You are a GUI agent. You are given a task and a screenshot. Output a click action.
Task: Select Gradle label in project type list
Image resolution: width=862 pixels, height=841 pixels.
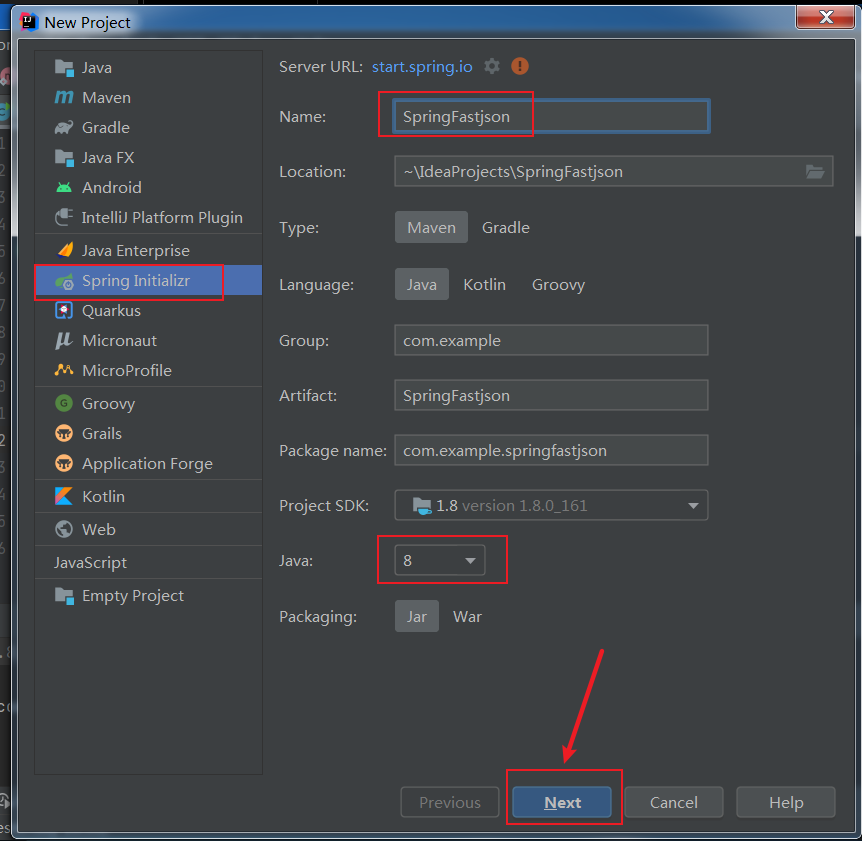pyautogui.click(x=106, y=128)
